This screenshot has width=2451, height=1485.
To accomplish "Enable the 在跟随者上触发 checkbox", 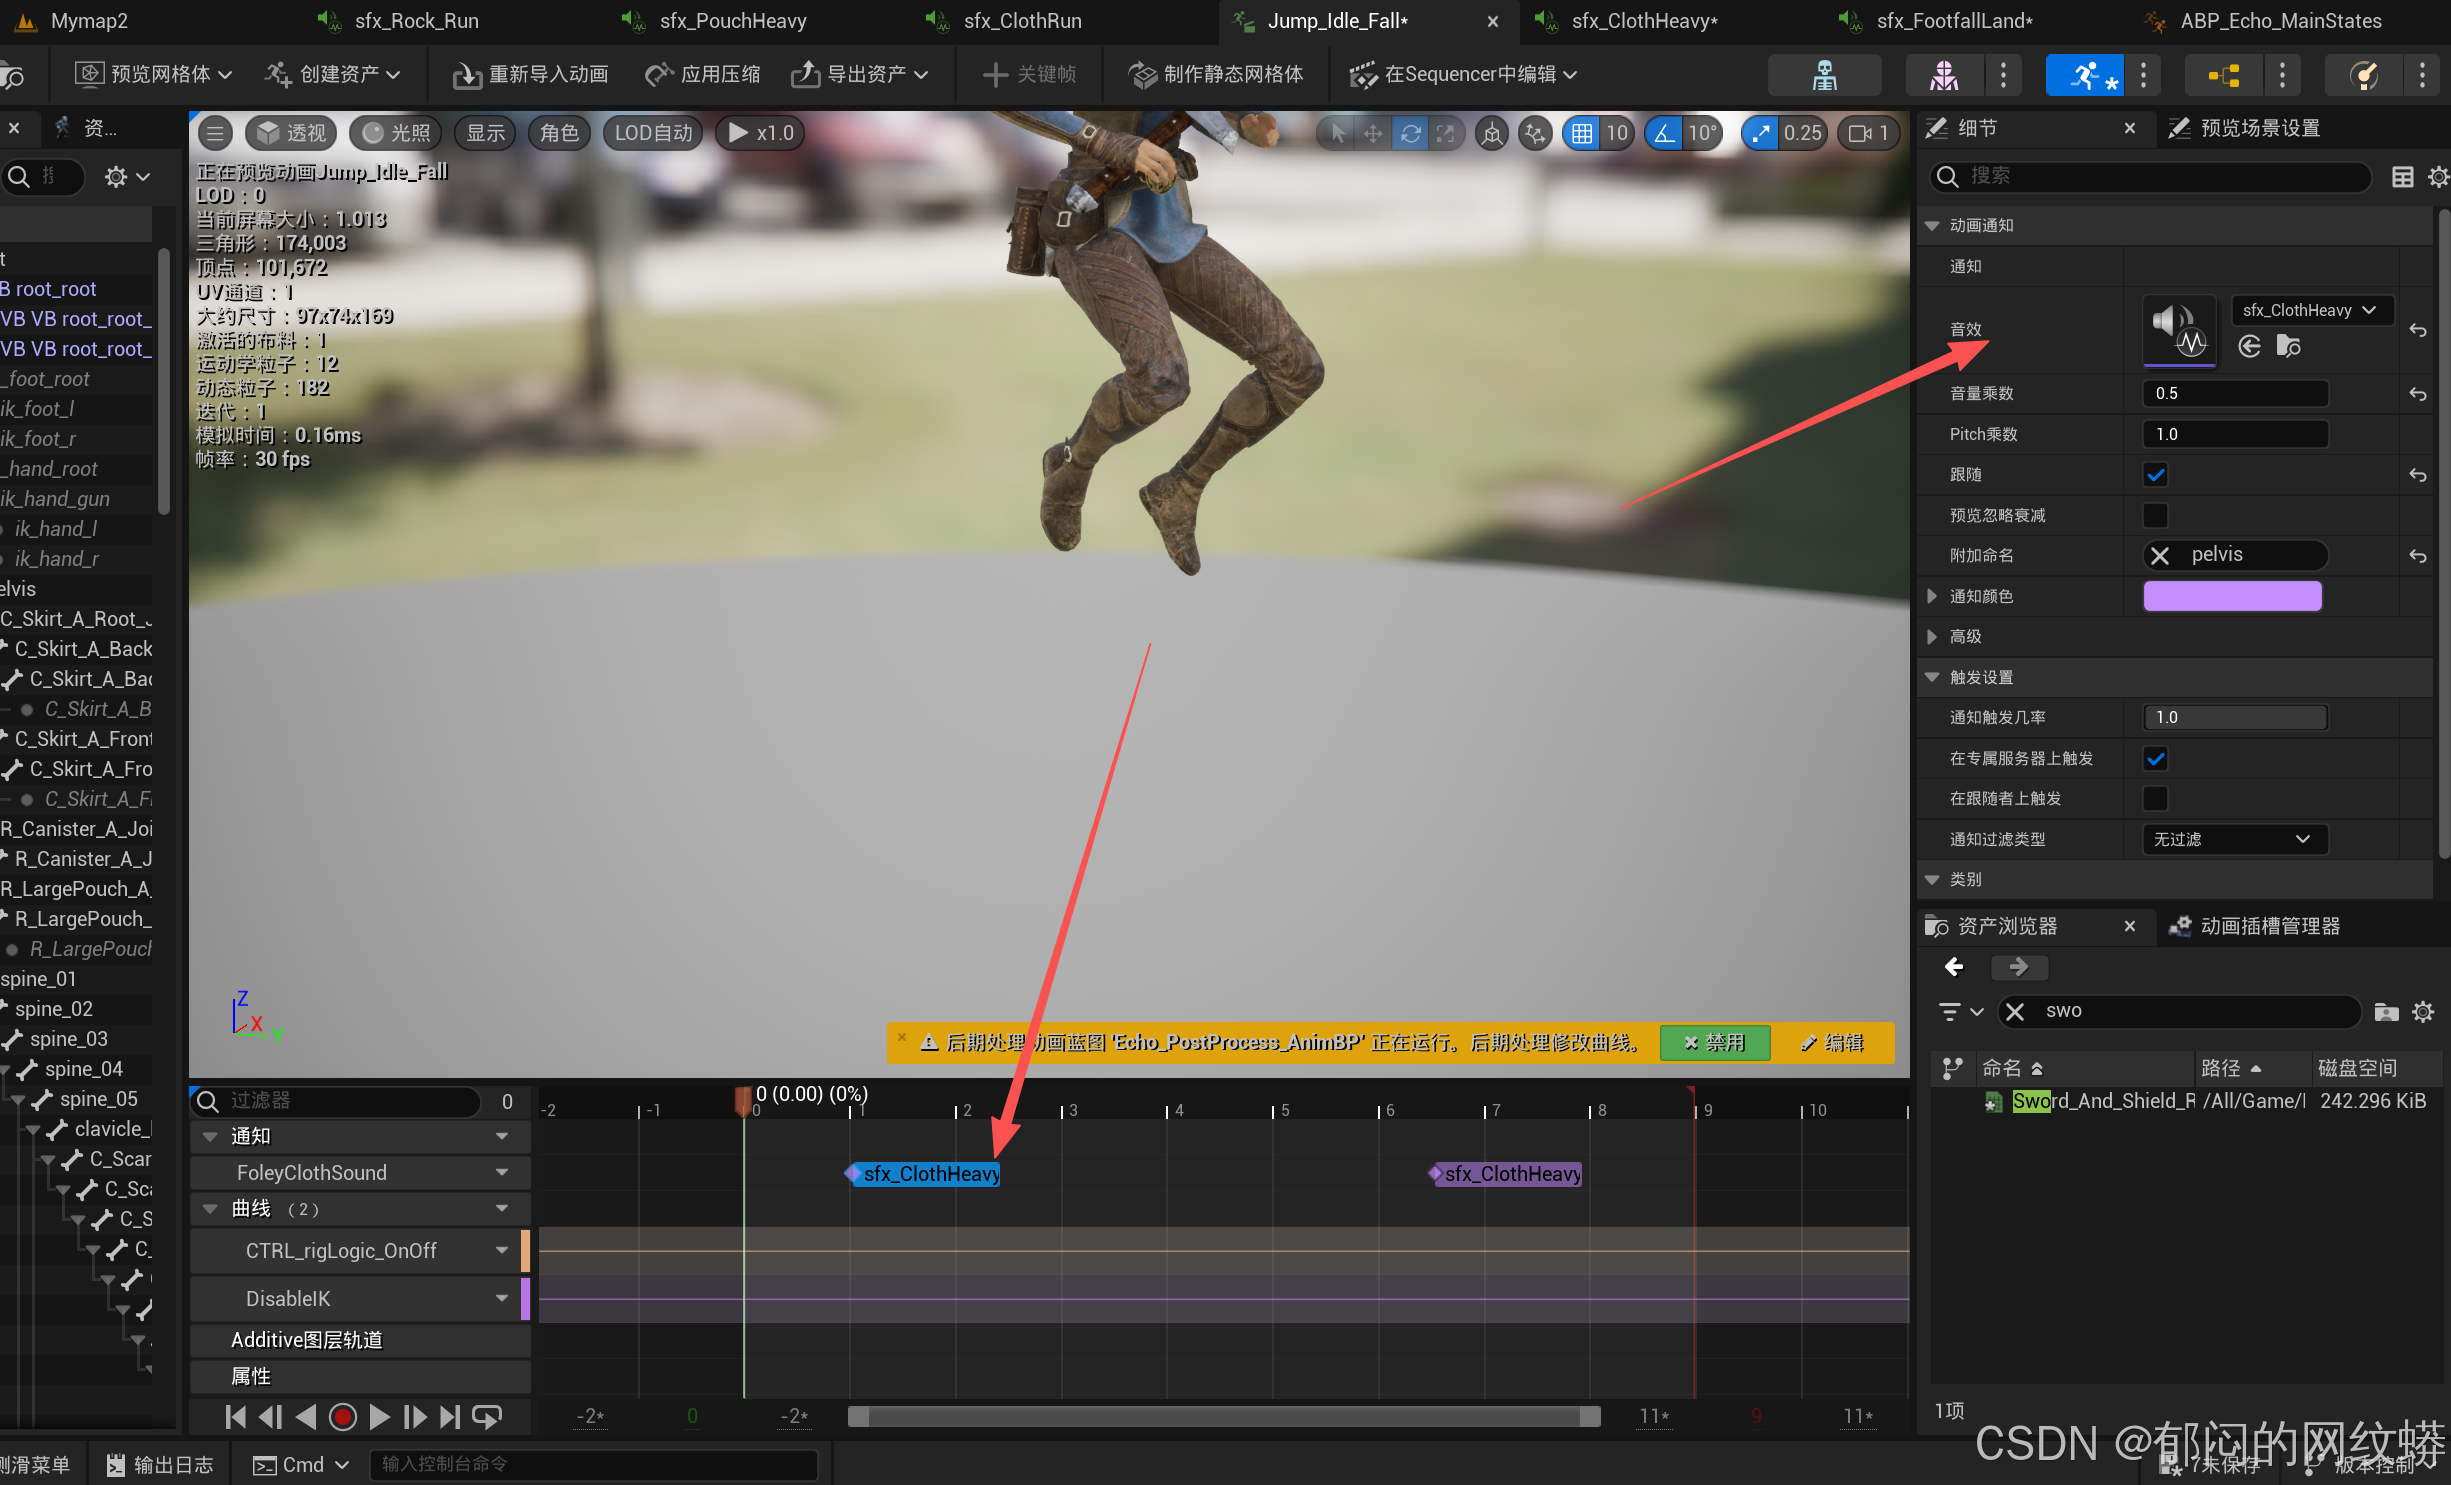I will point(2155,798).
